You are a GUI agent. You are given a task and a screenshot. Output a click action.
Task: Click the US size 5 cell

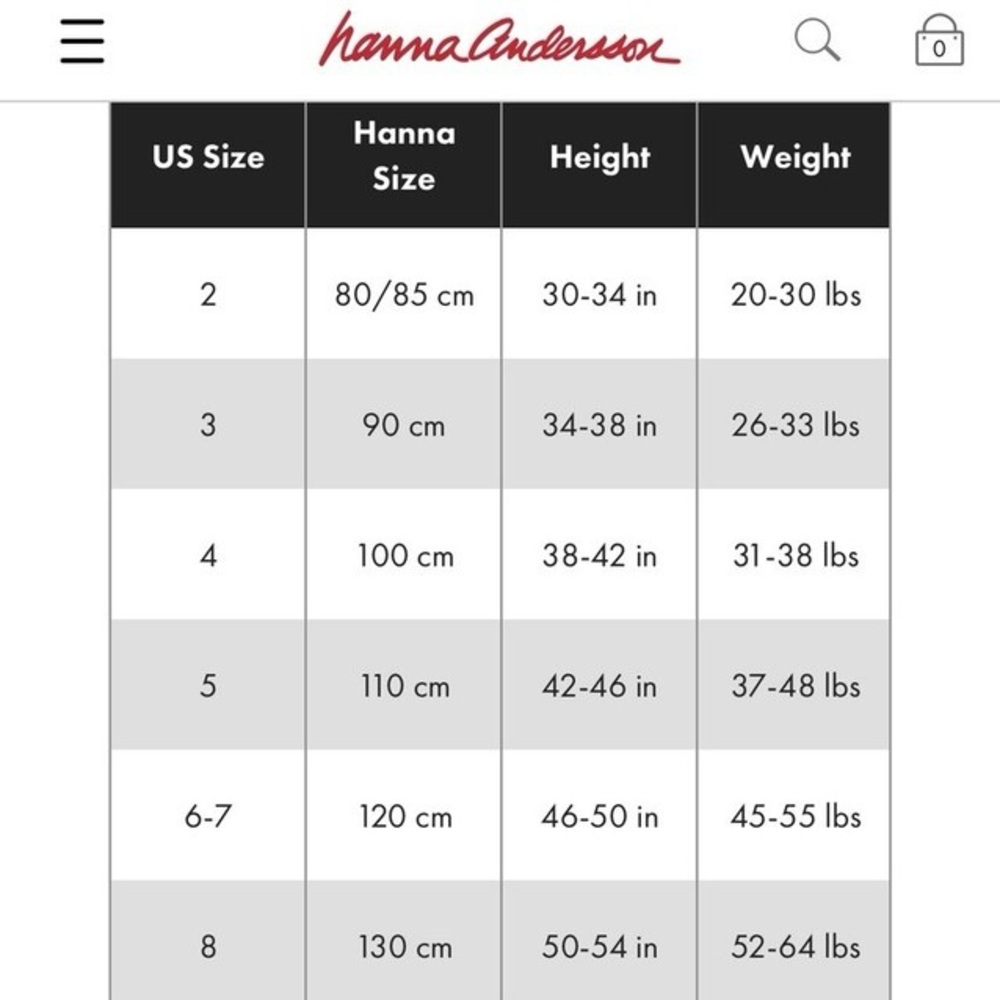[208, 685]
